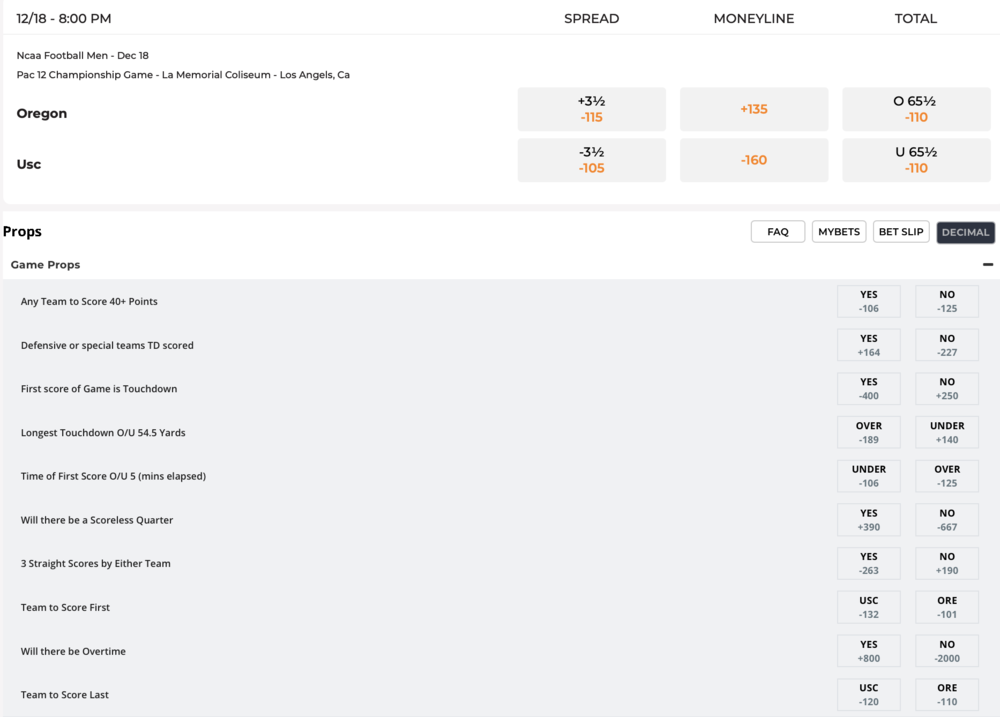Screen dimensions: 1000x717
Task: Select YES for first score is touchdown
Action: point(868,389)
